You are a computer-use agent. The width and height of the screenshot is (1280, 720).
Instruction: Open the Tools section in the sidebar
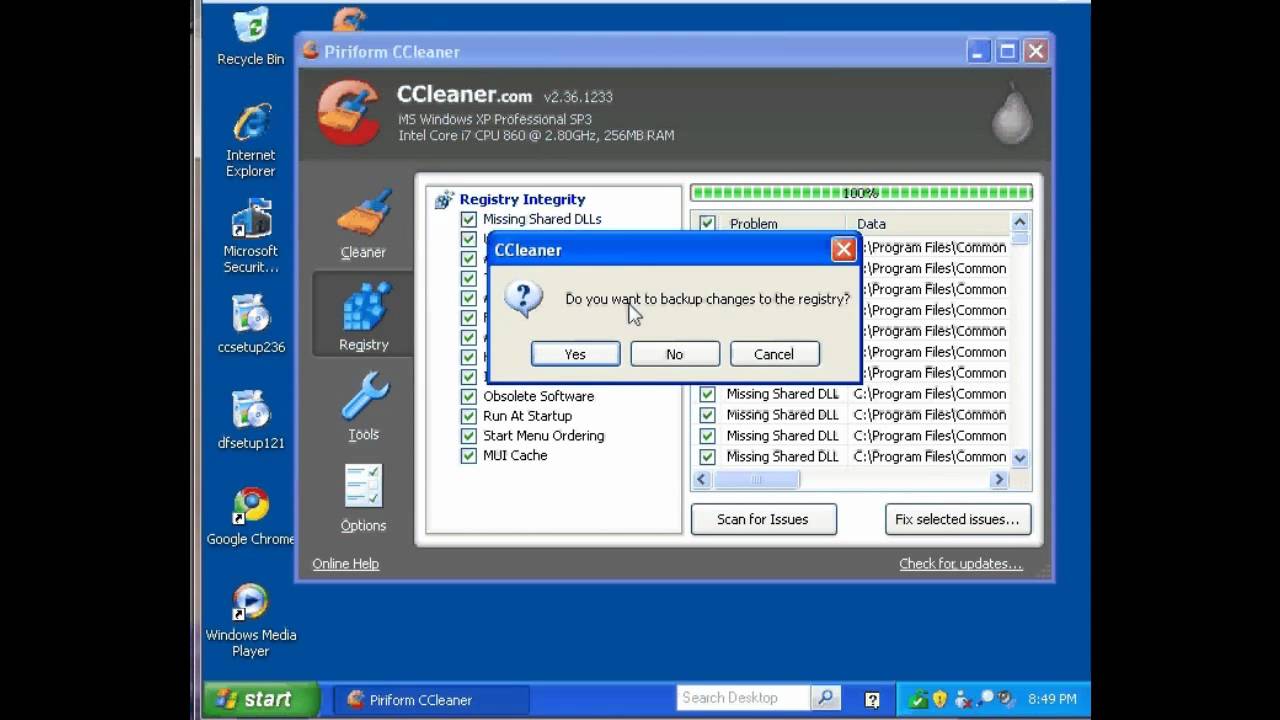click(x=363, y=406)
